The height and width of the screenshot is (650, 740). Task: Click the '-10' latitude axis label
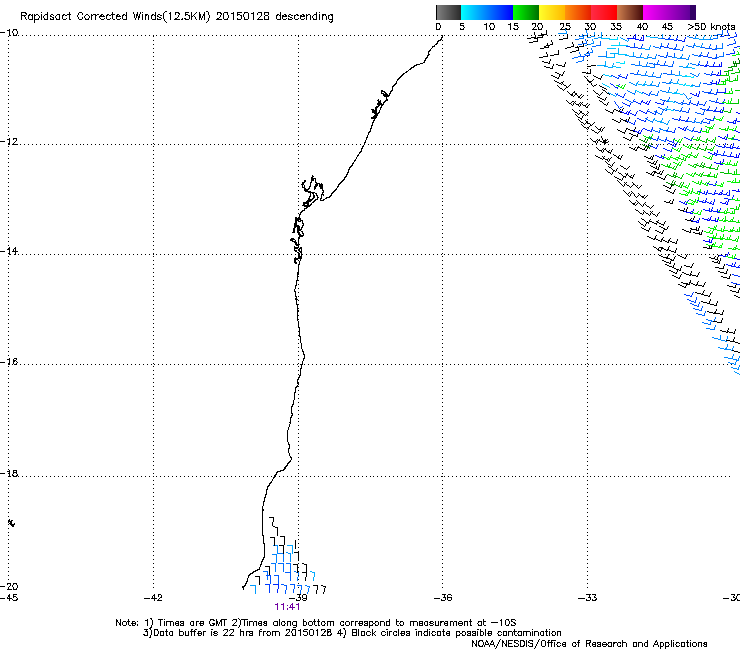coord(9,33)
